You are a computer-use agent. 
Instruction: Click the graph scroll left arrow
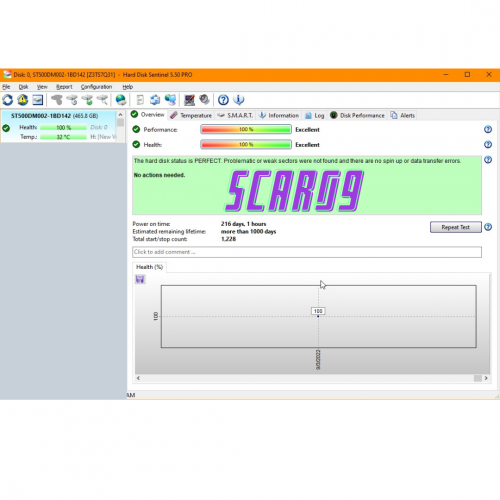(x=138, y=378)
